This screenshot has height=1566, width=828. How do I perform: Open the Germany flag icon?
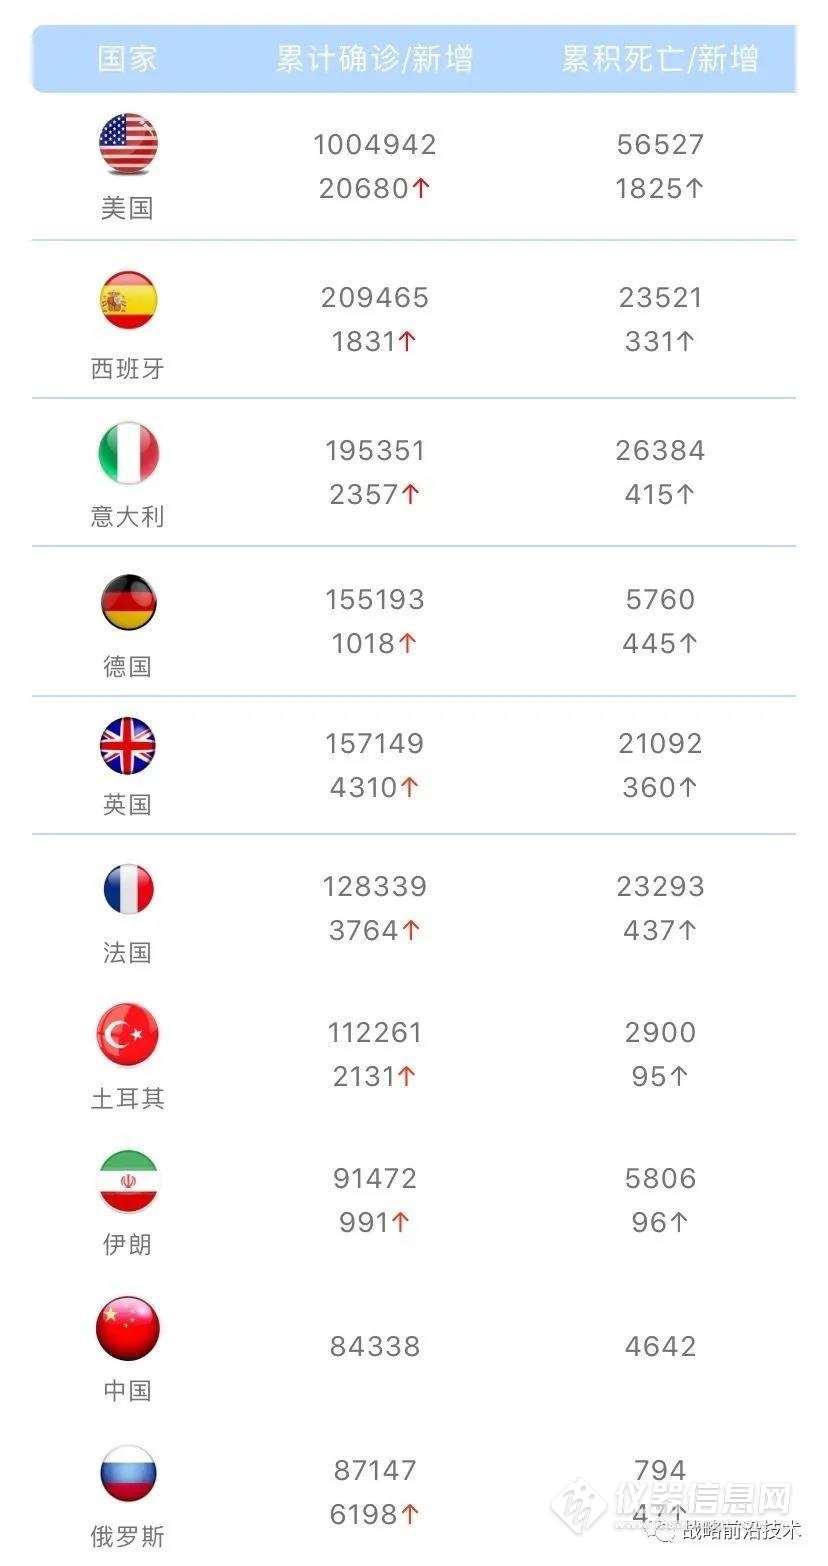(128, 603)
